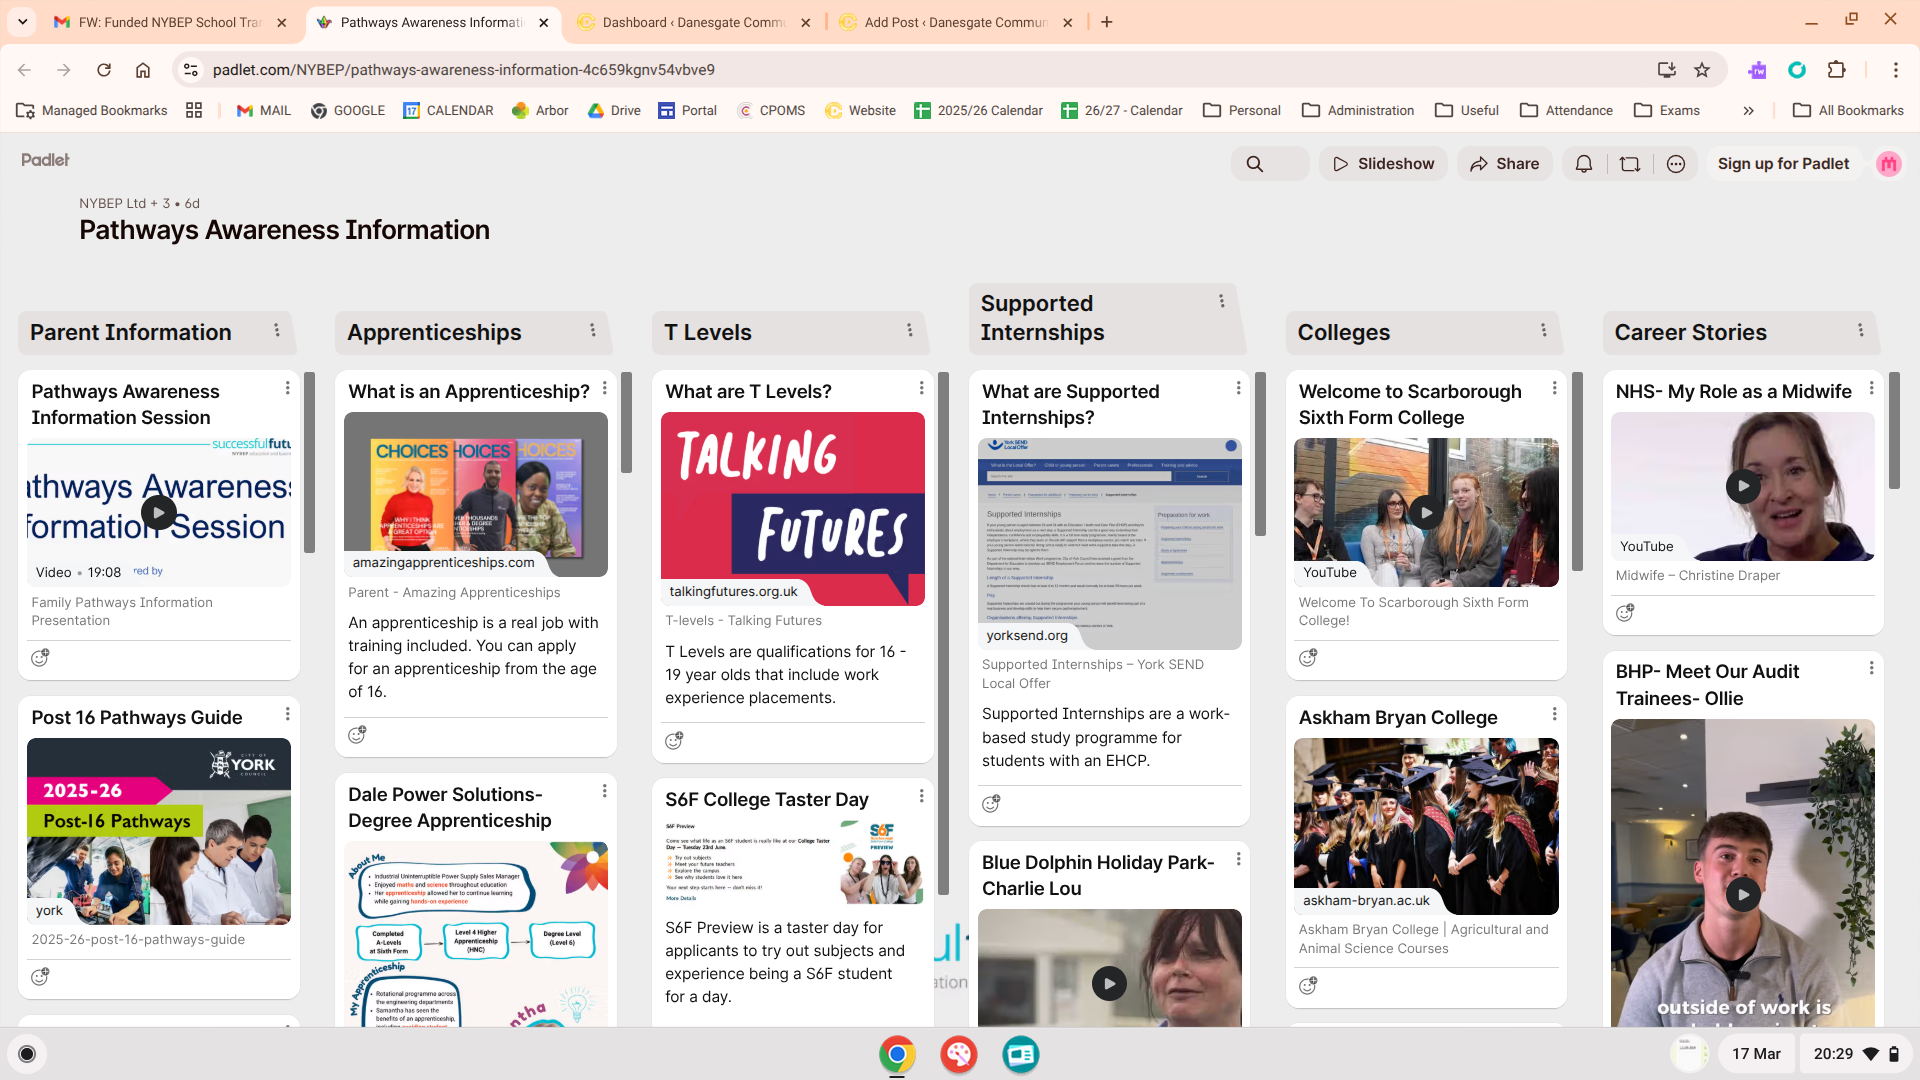Play the NHS Midwife YouTube video

1743,486
